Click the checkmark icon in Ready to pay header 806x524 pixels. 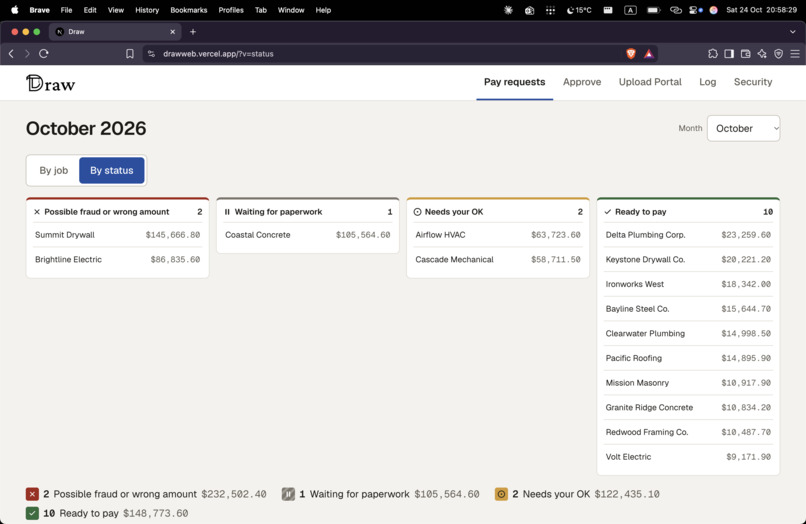(x=608, y=212)
